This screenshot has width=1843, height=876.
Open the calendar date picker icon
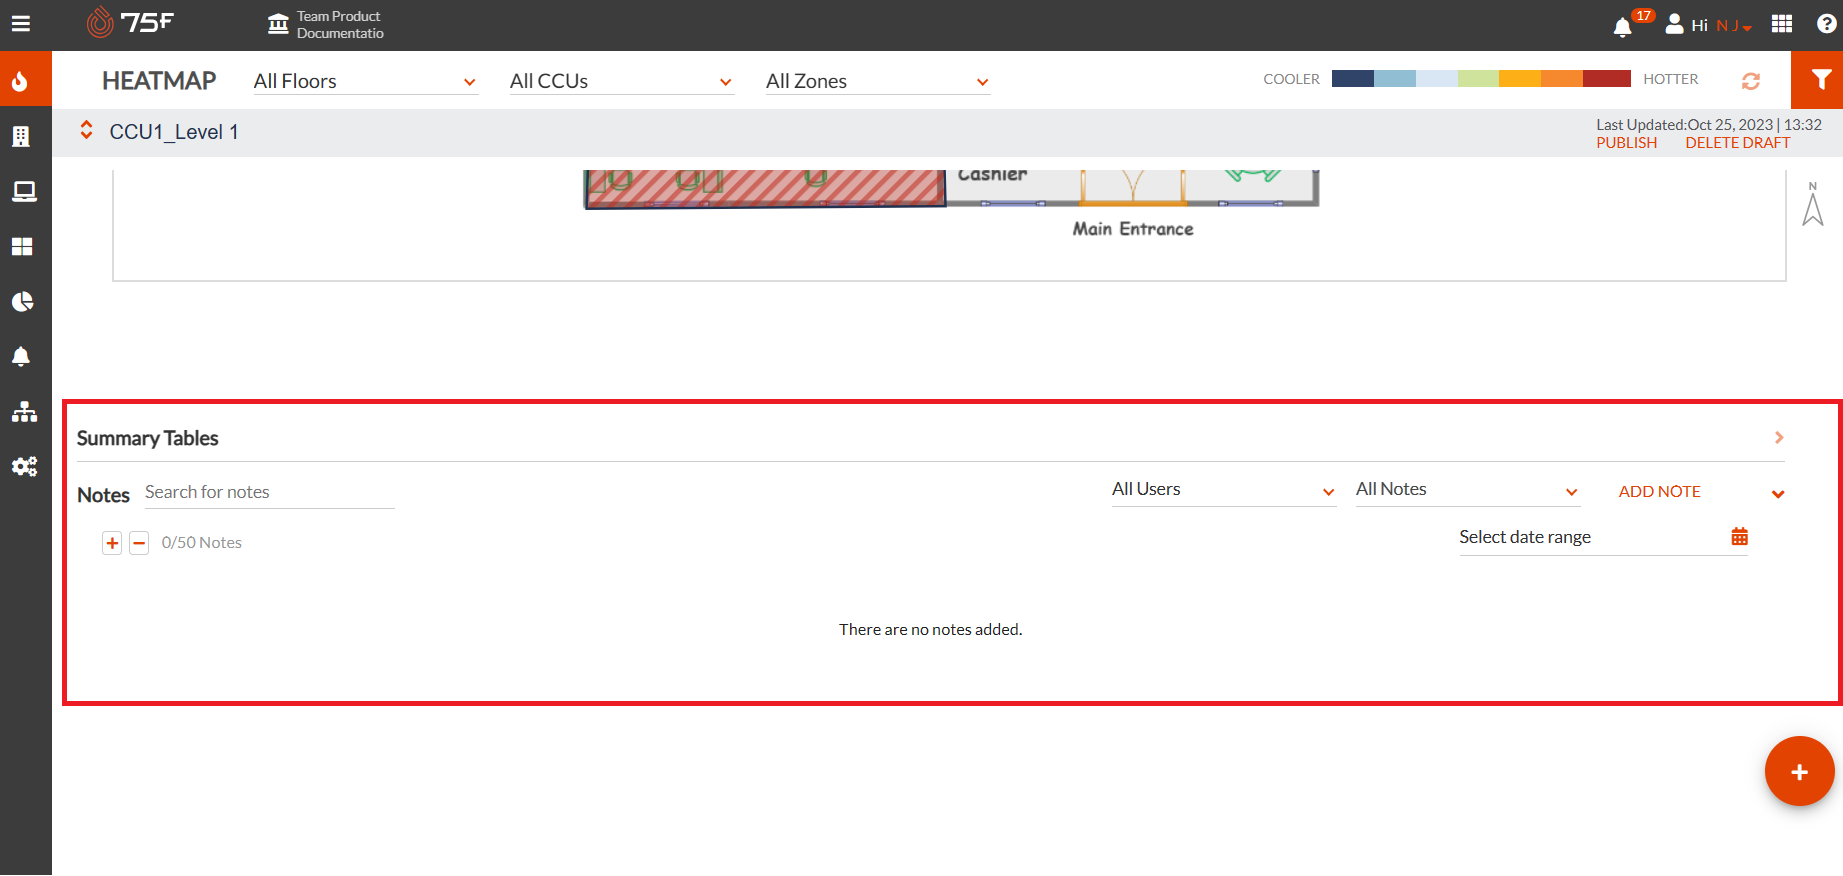pyautogui.click(x=1739, y=537)
